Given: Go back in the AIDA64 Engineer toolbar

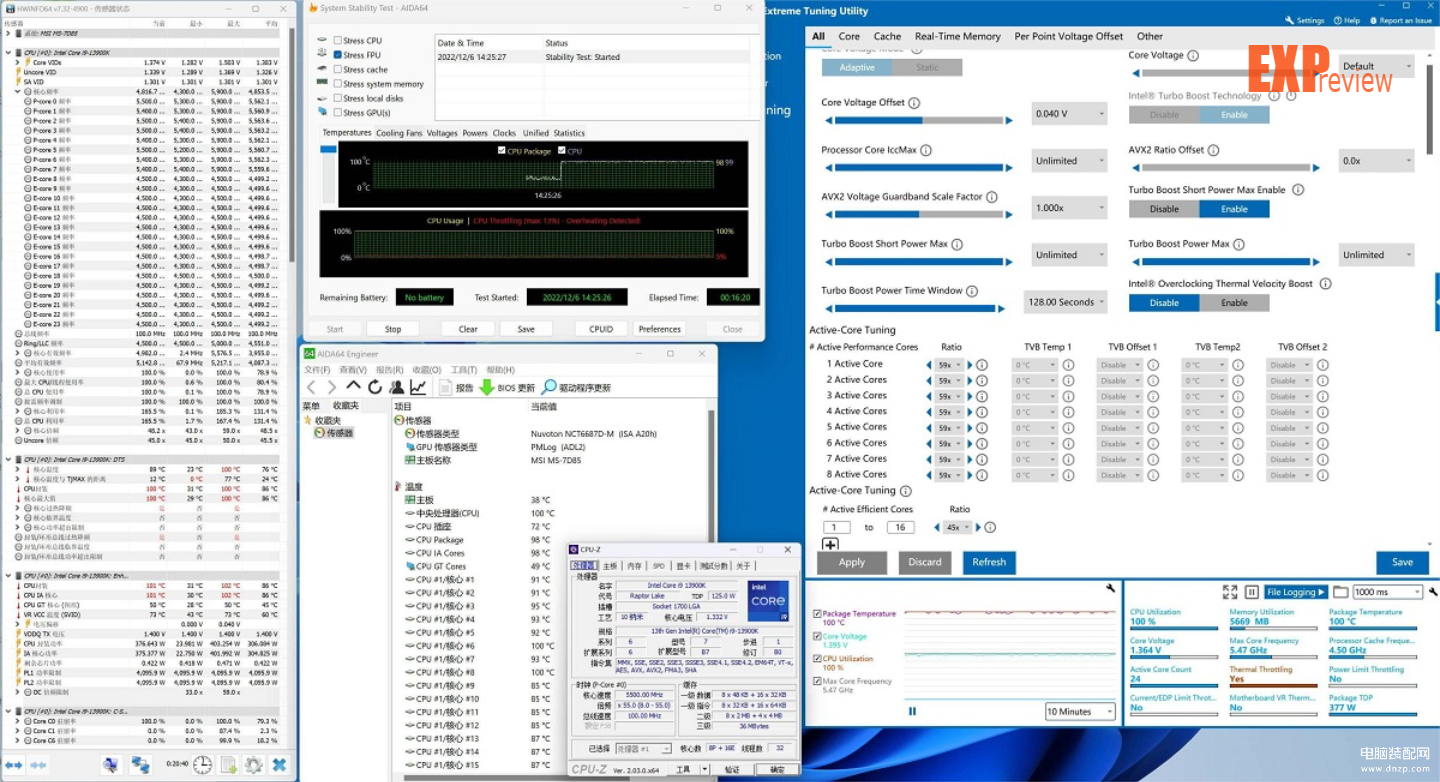Looking at the screenshot, I should click(312, 387).
